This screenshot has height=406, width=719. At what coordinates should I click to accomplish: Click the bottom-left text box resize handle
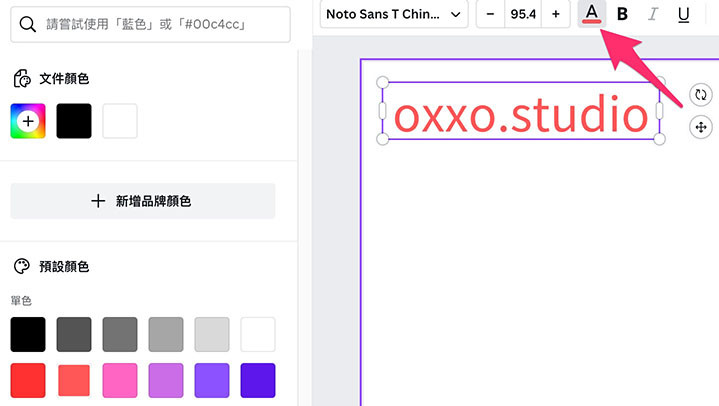[x=382, y=139]
